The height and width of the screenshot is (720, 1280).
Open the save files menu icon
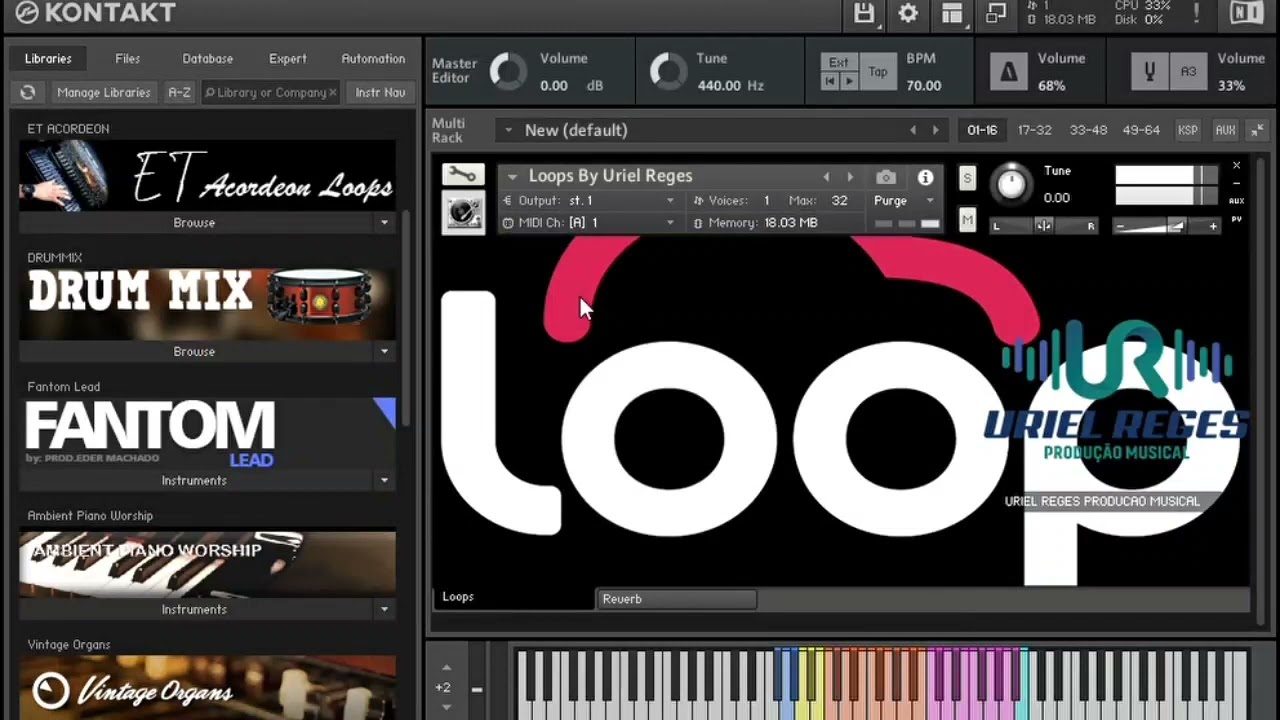(x=864, y=13)
